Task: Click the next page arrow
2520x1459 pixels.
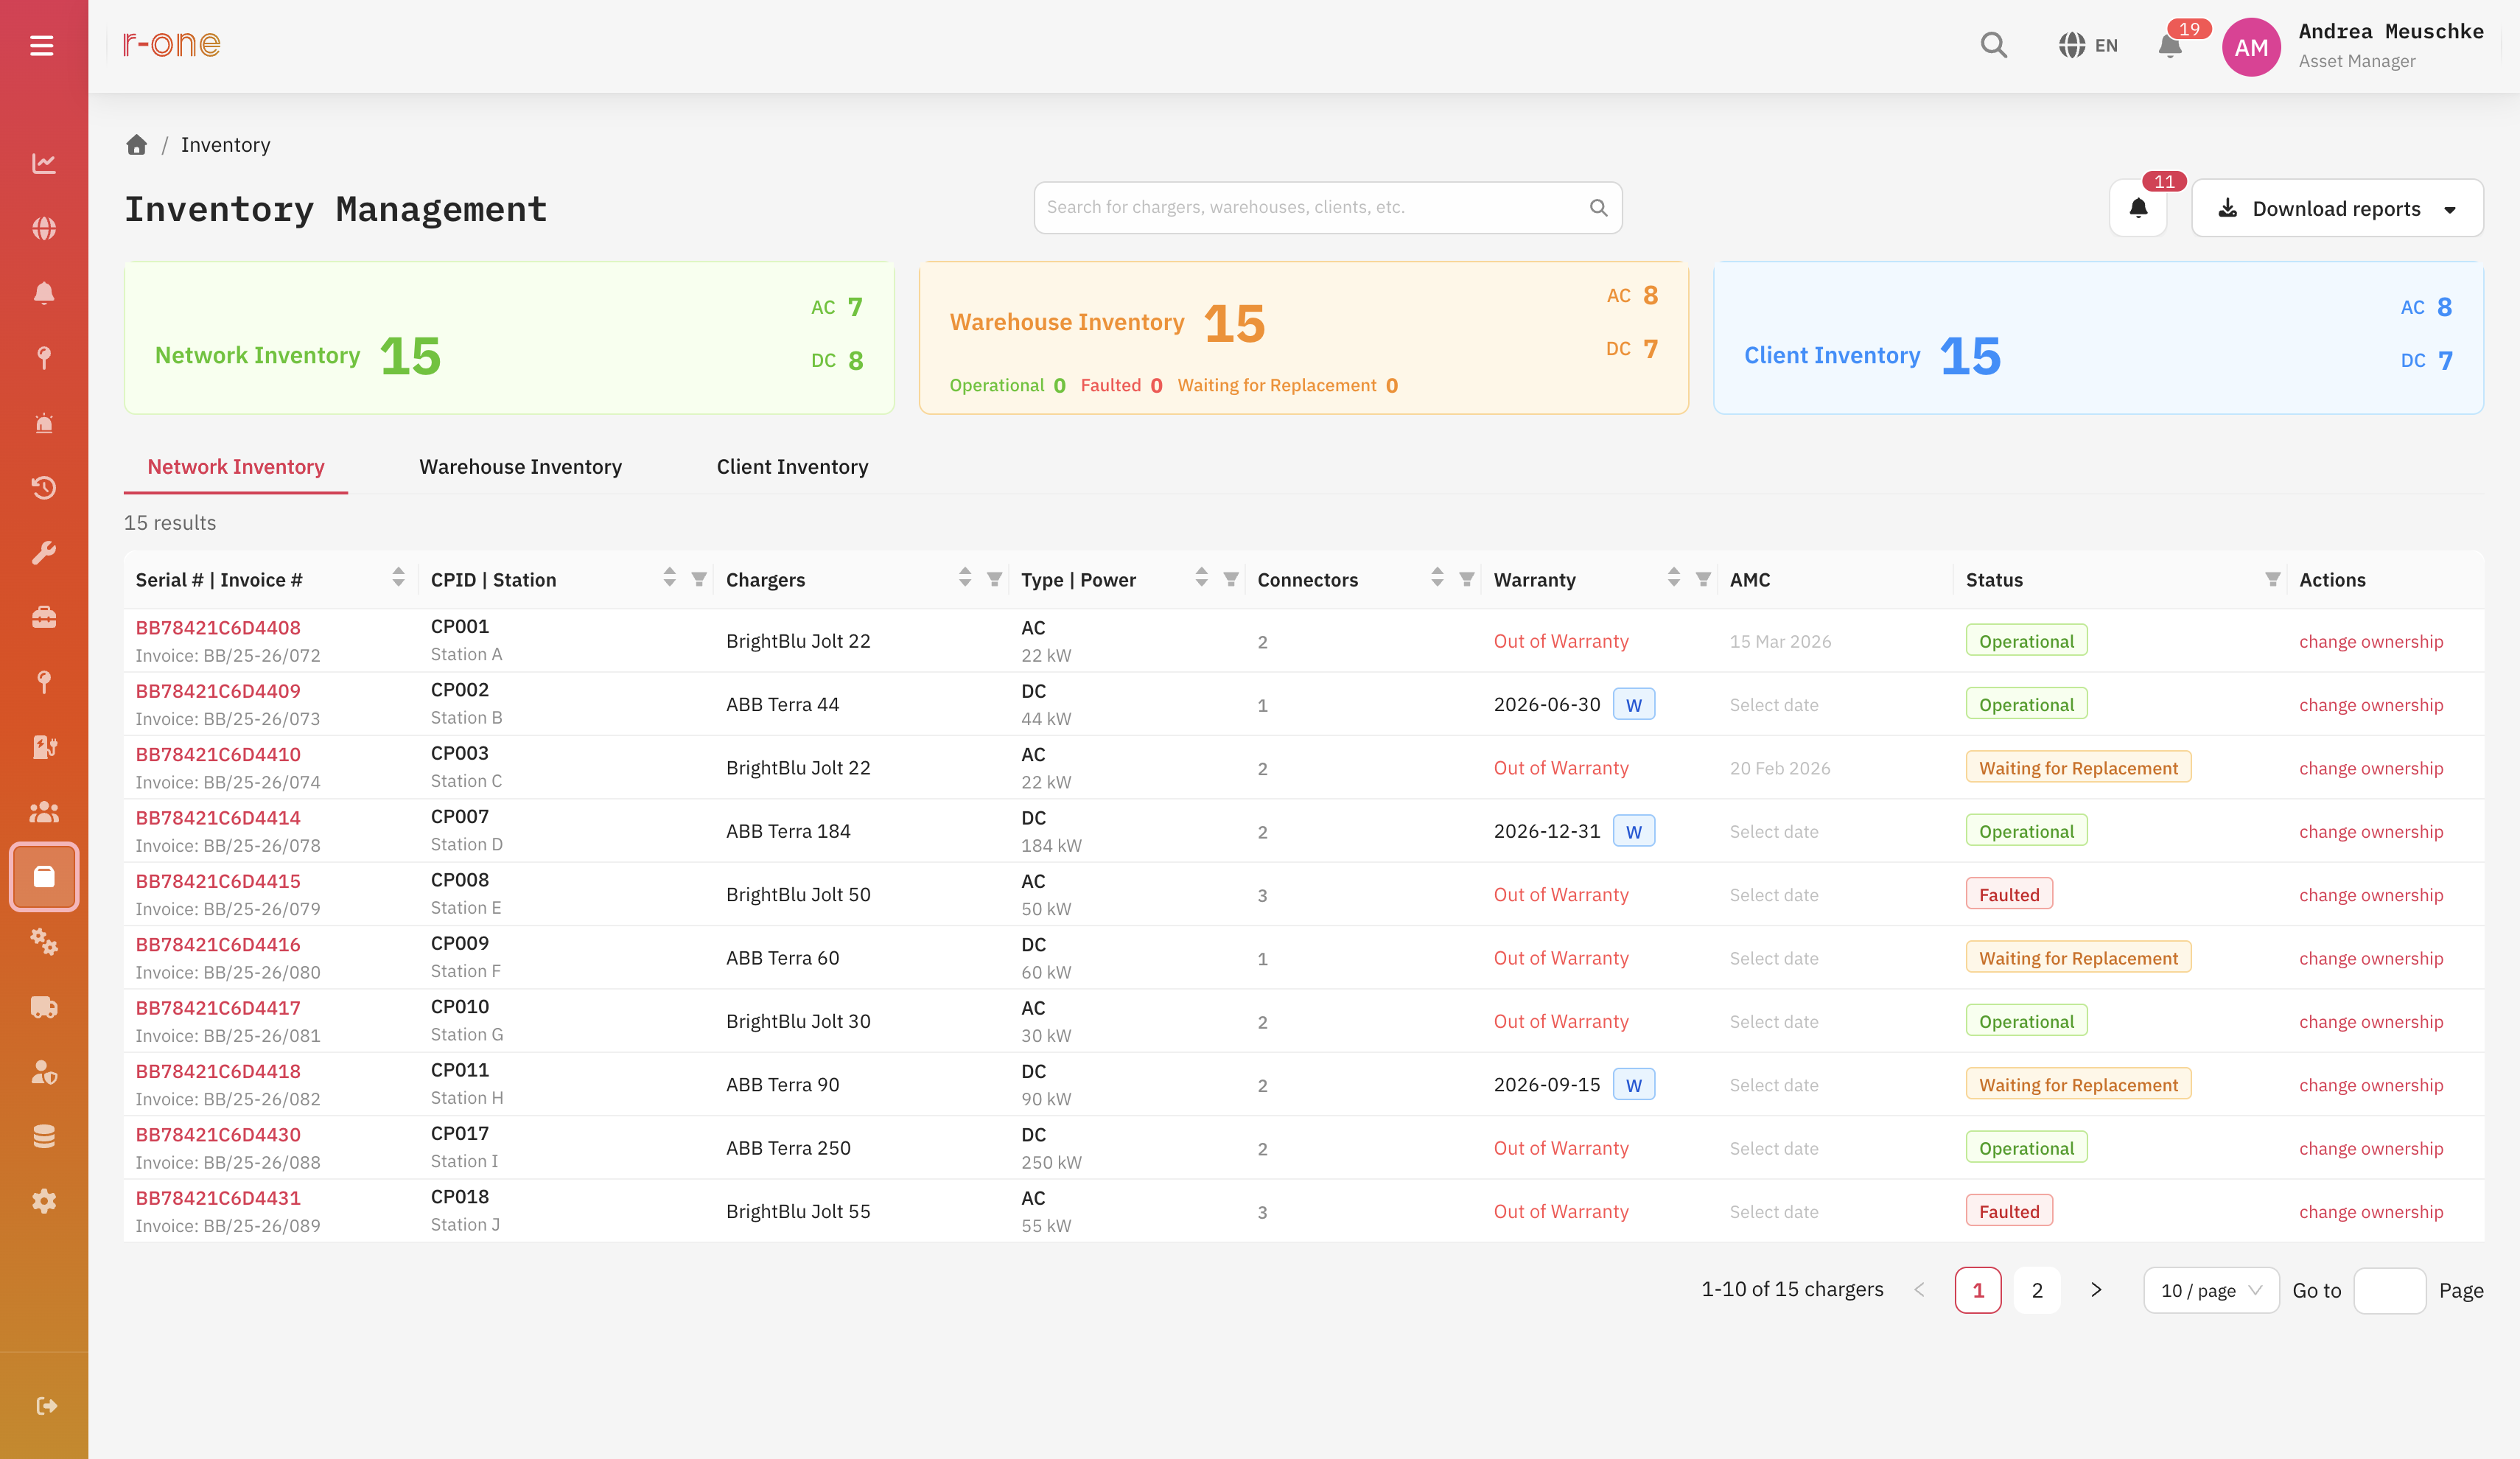Action: point(2096,1290)
